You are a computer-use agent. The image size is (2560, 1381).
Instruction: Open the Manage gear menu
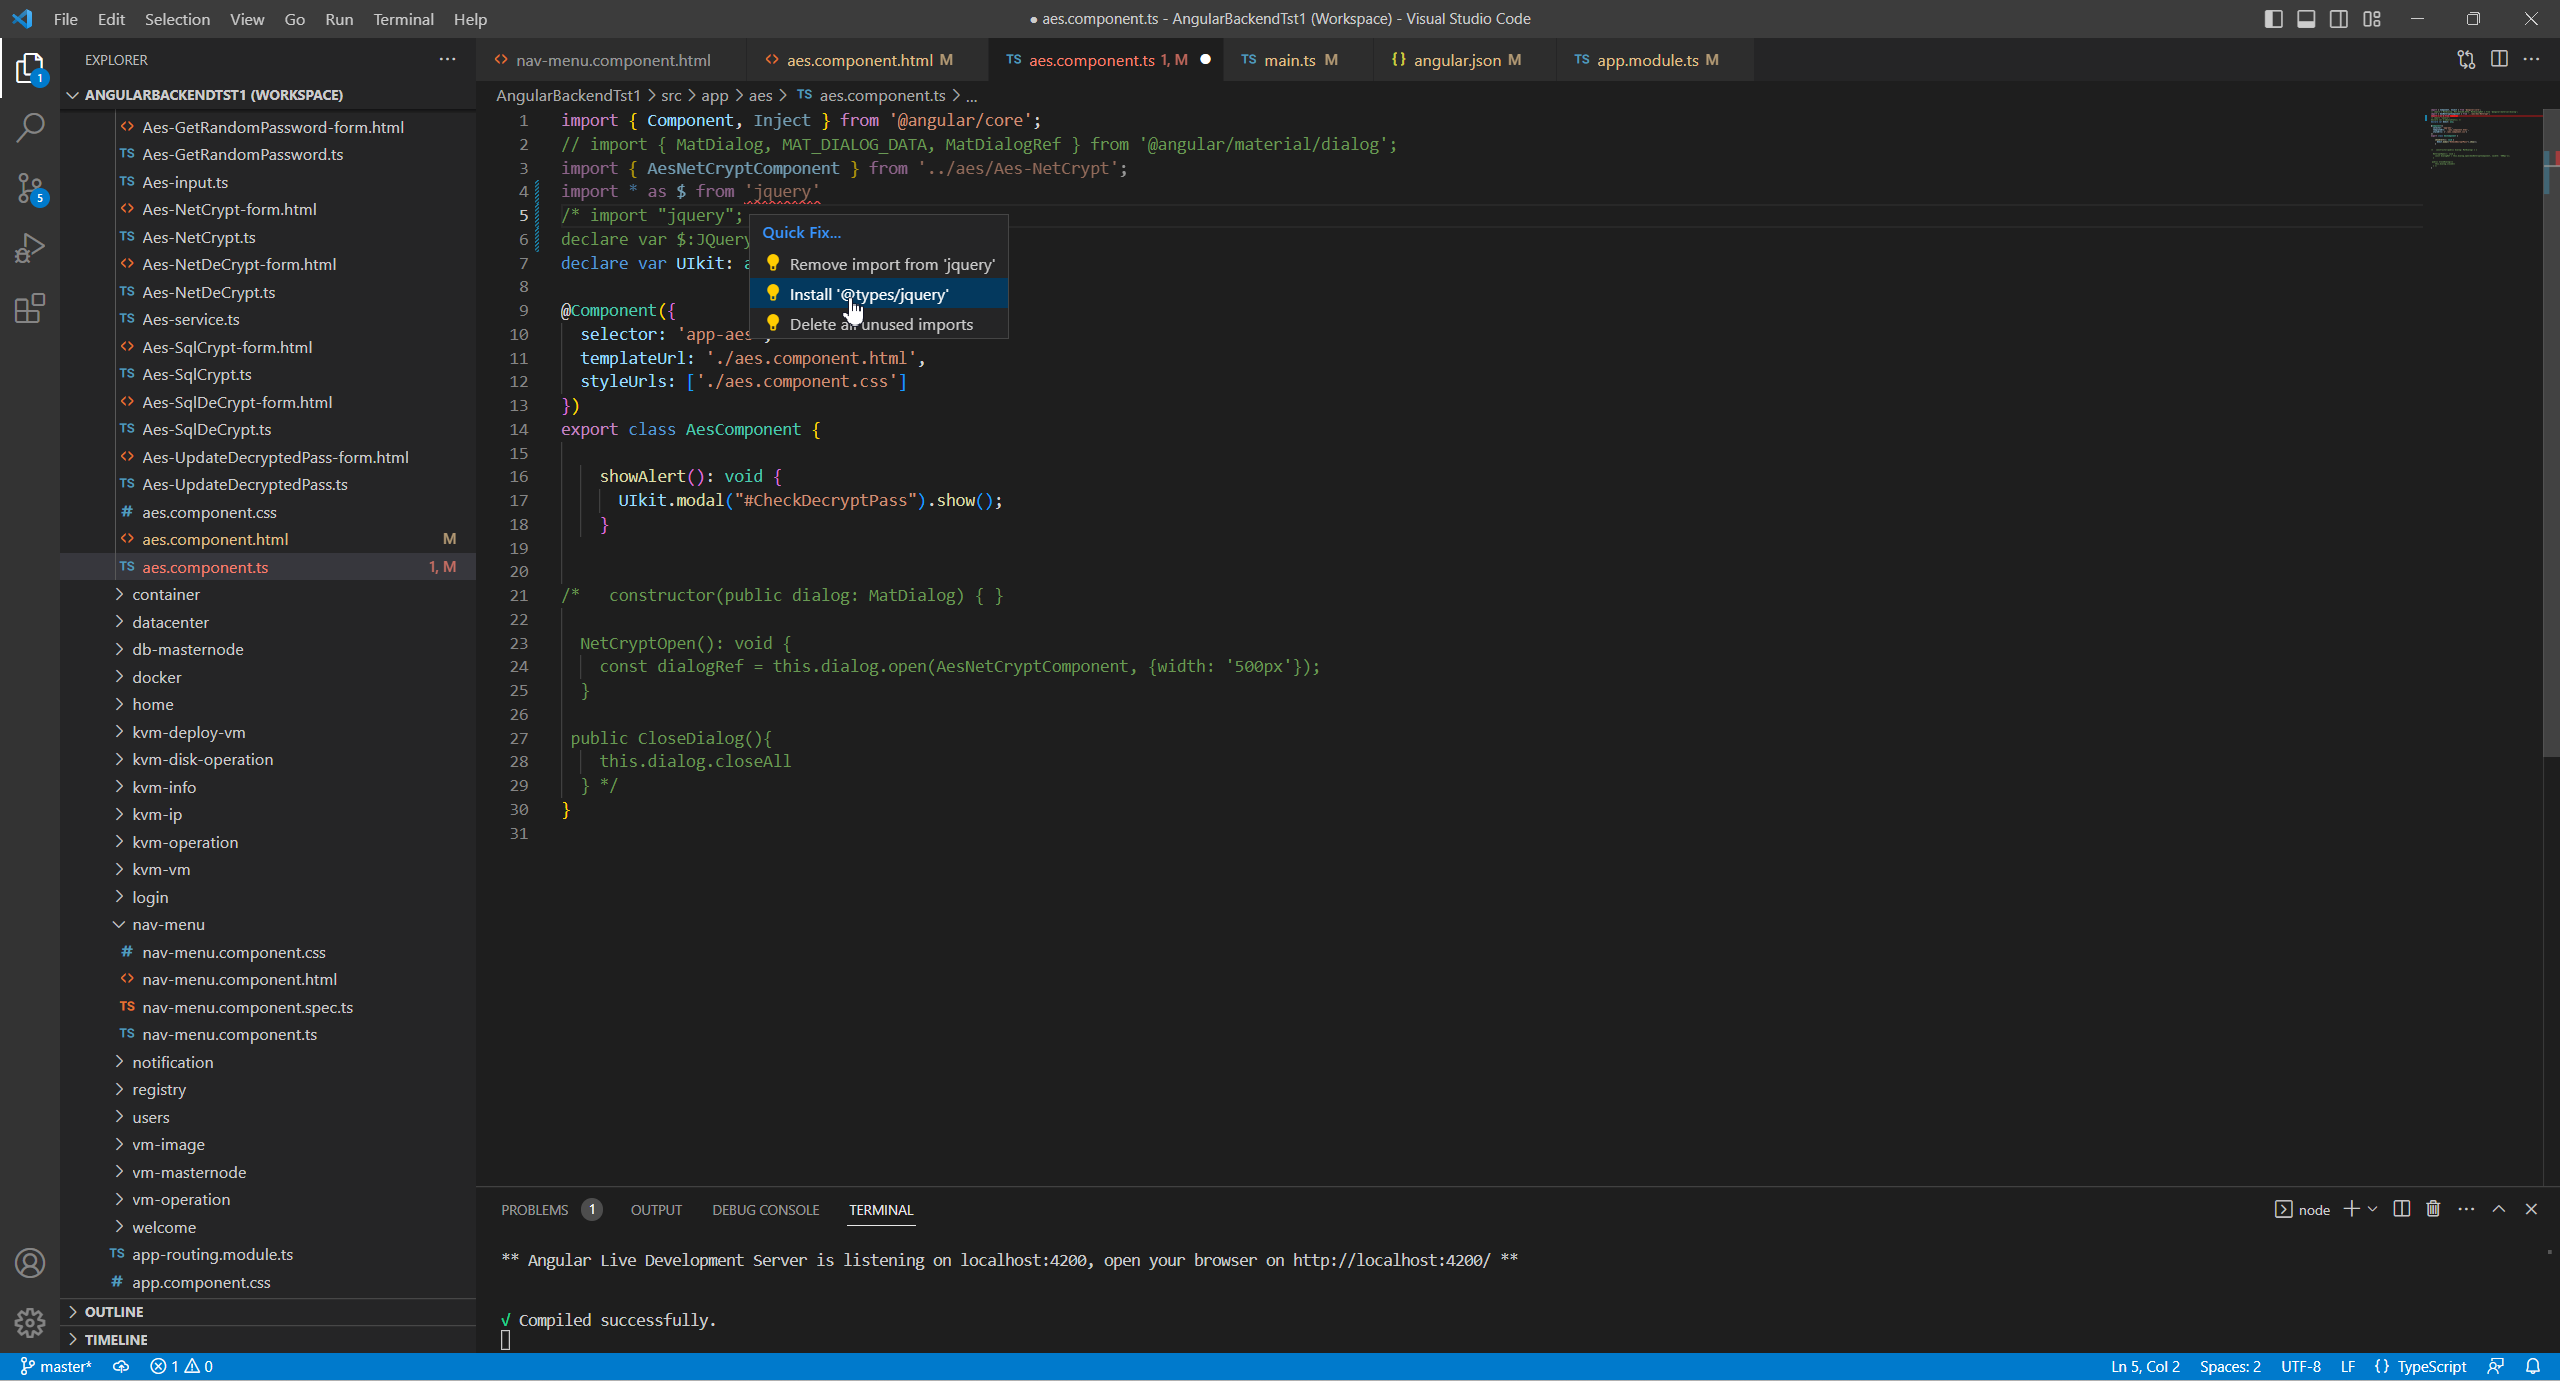coord(30,1322)
